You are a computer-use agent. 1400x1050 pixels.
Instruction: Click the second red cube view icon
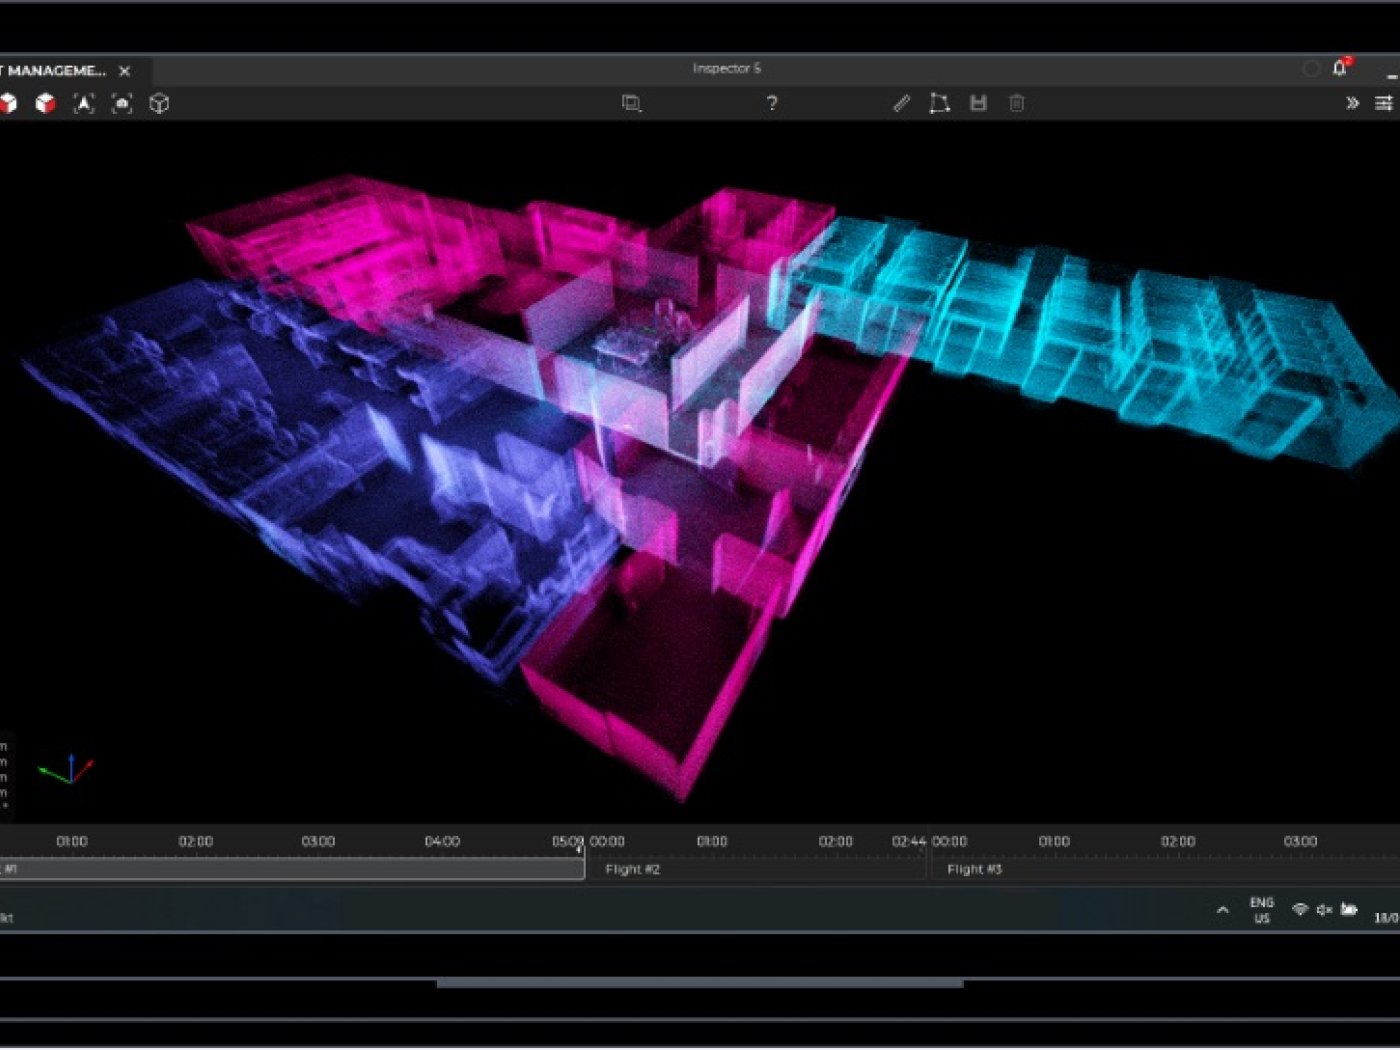coord(45,103)
